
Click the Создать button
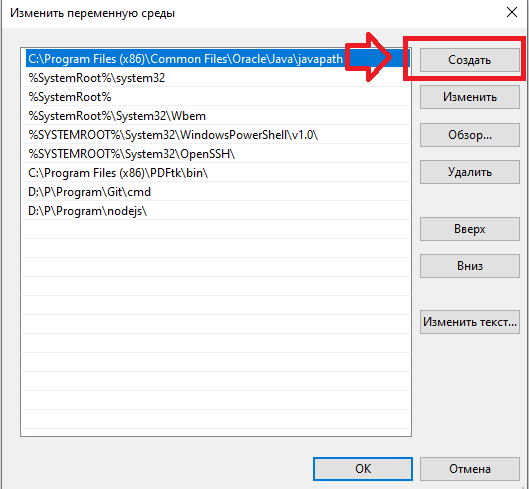tap(470, 60)
